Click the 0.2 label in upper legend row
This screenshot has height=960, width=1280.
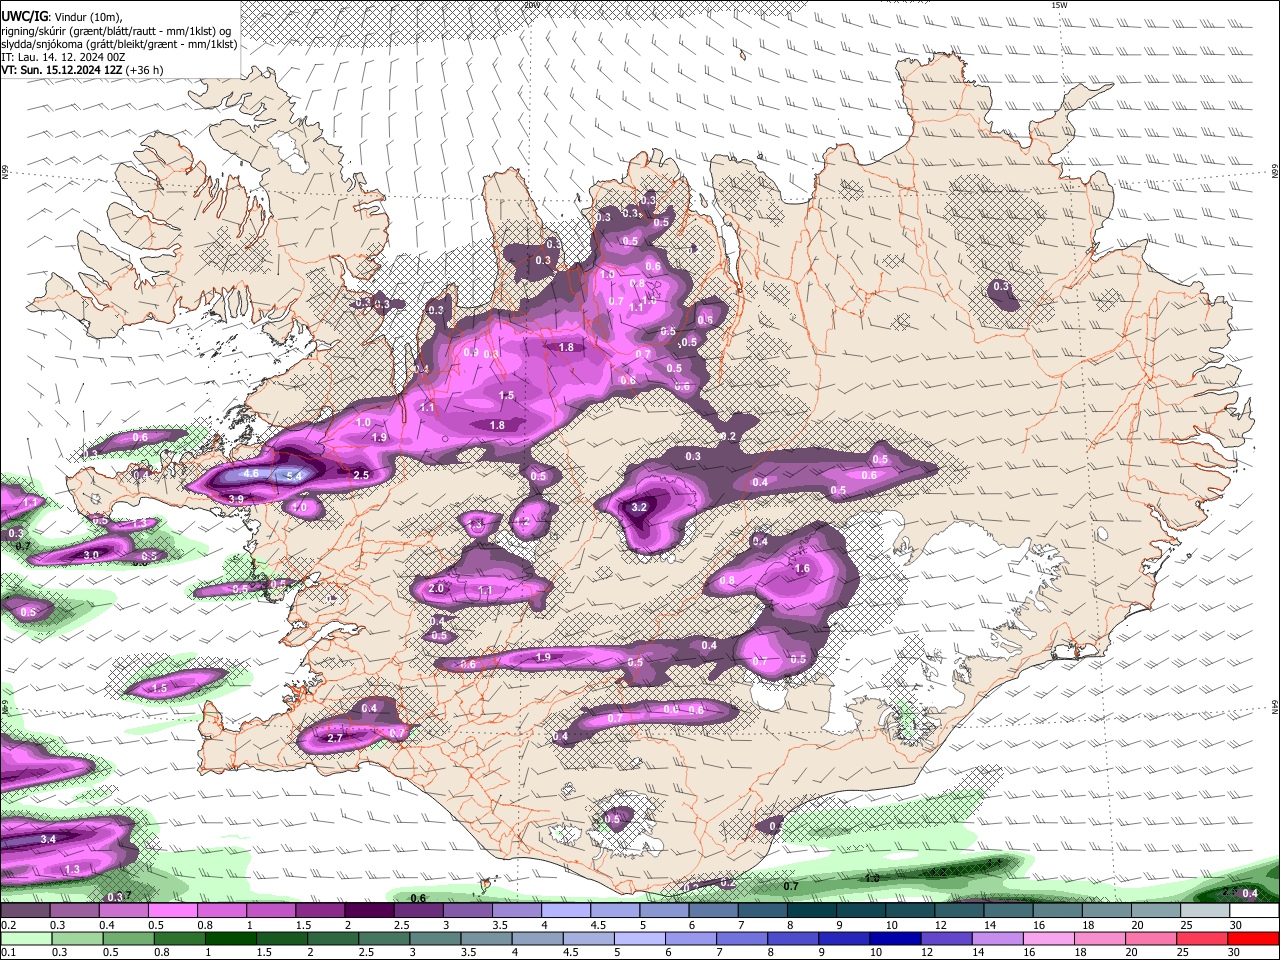click(x=8, y=925)
